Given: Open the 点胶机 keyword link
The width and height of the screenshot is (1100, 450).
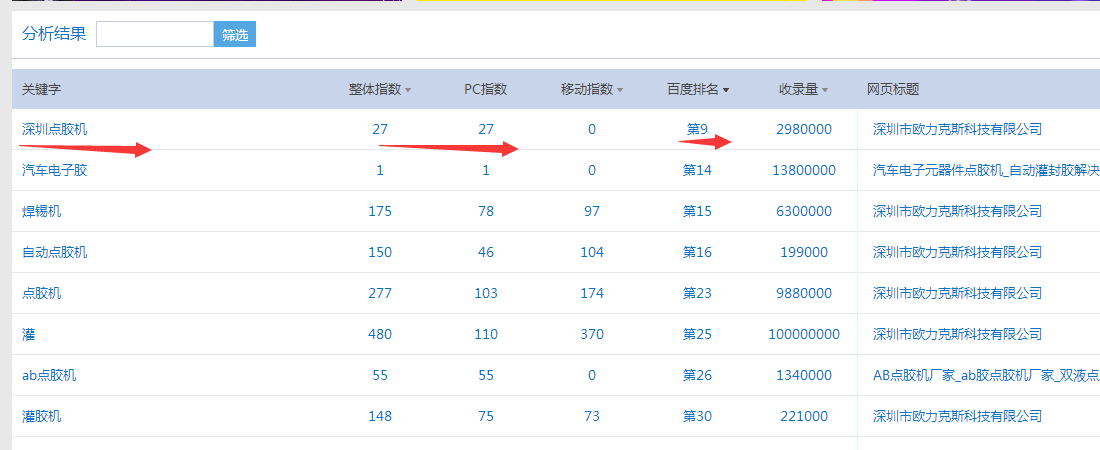Looking at the screenshot, I should tap(42, 293).
